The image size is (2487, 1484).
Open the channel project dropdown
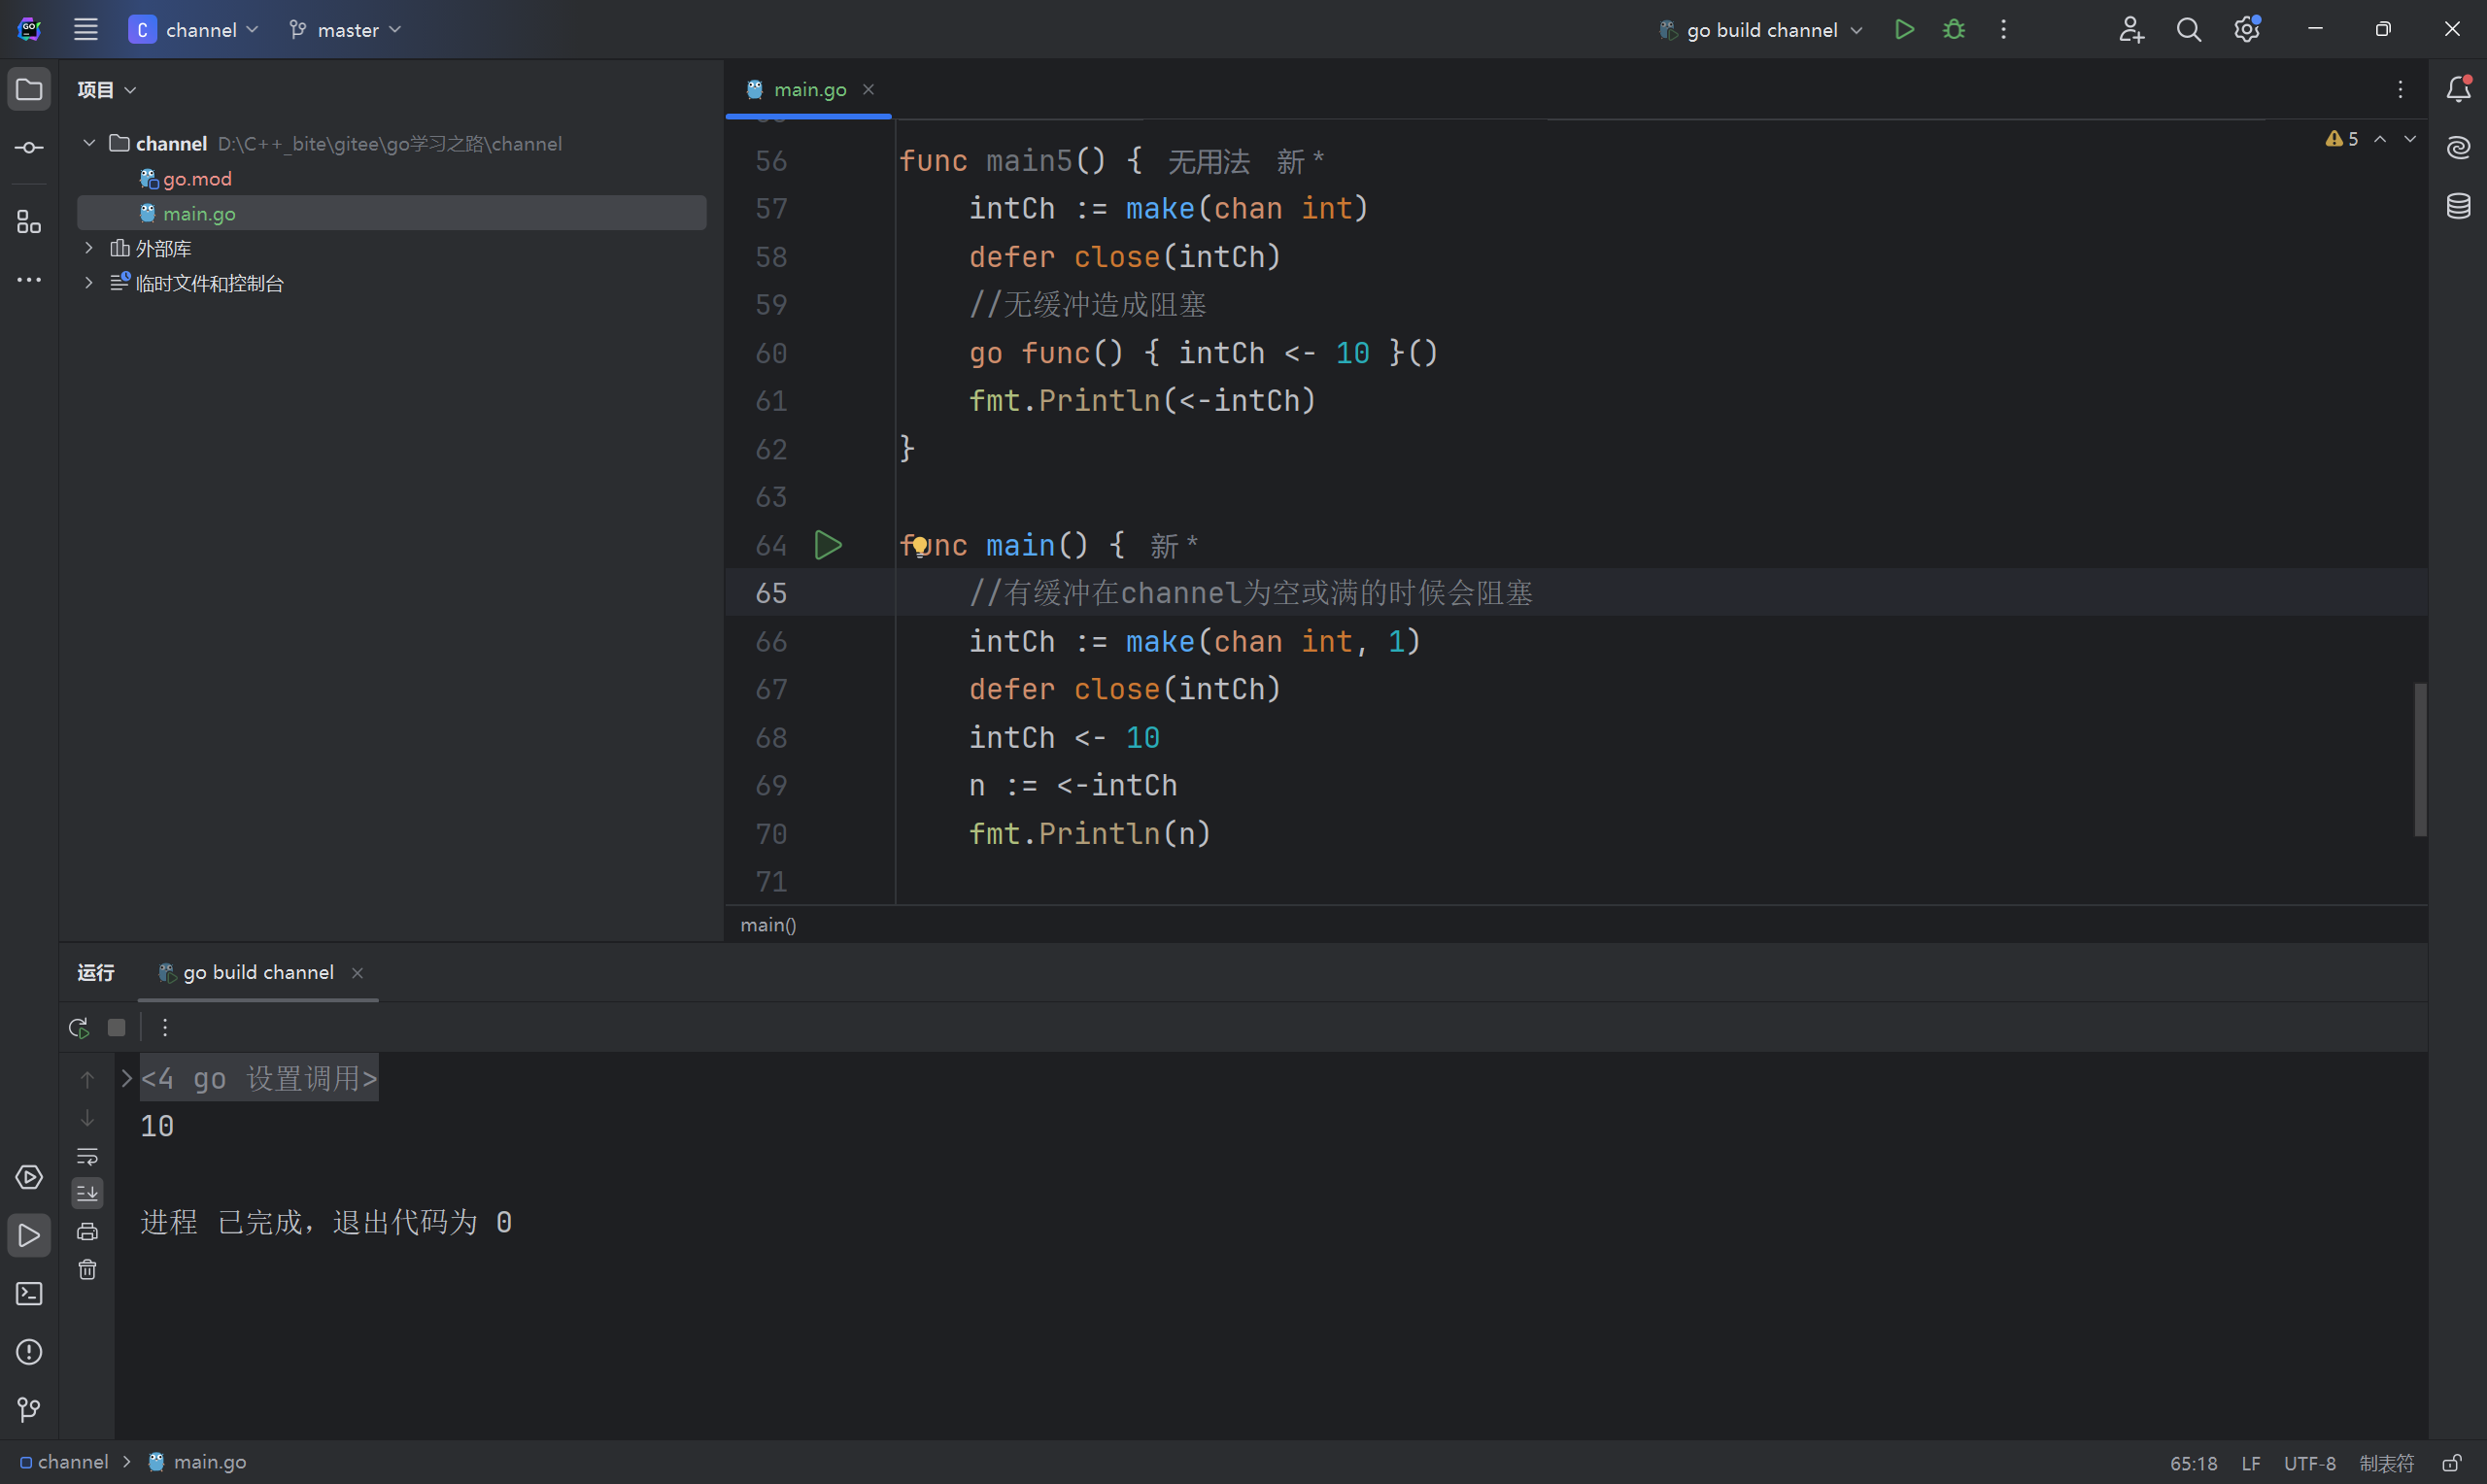[x=194, y=29]
